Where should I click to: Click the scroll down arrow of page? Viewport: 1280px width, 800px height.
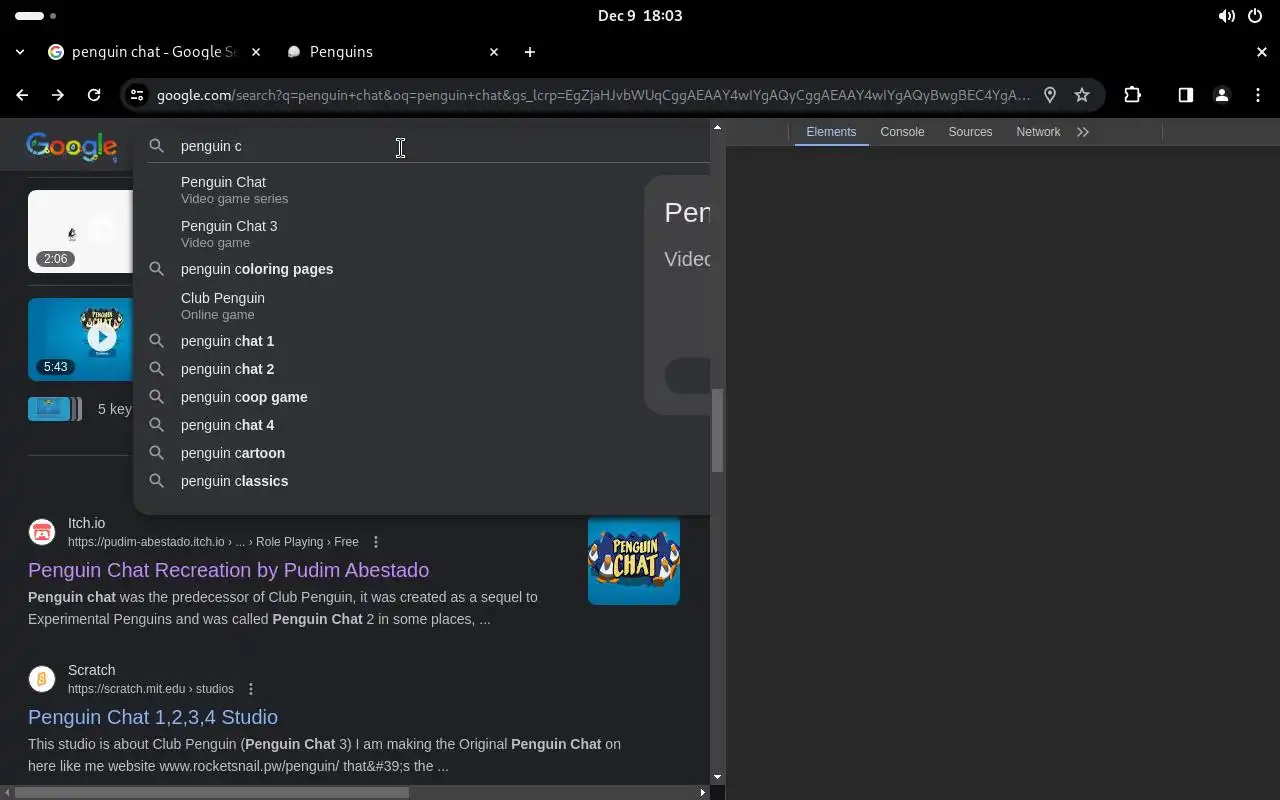717,777
